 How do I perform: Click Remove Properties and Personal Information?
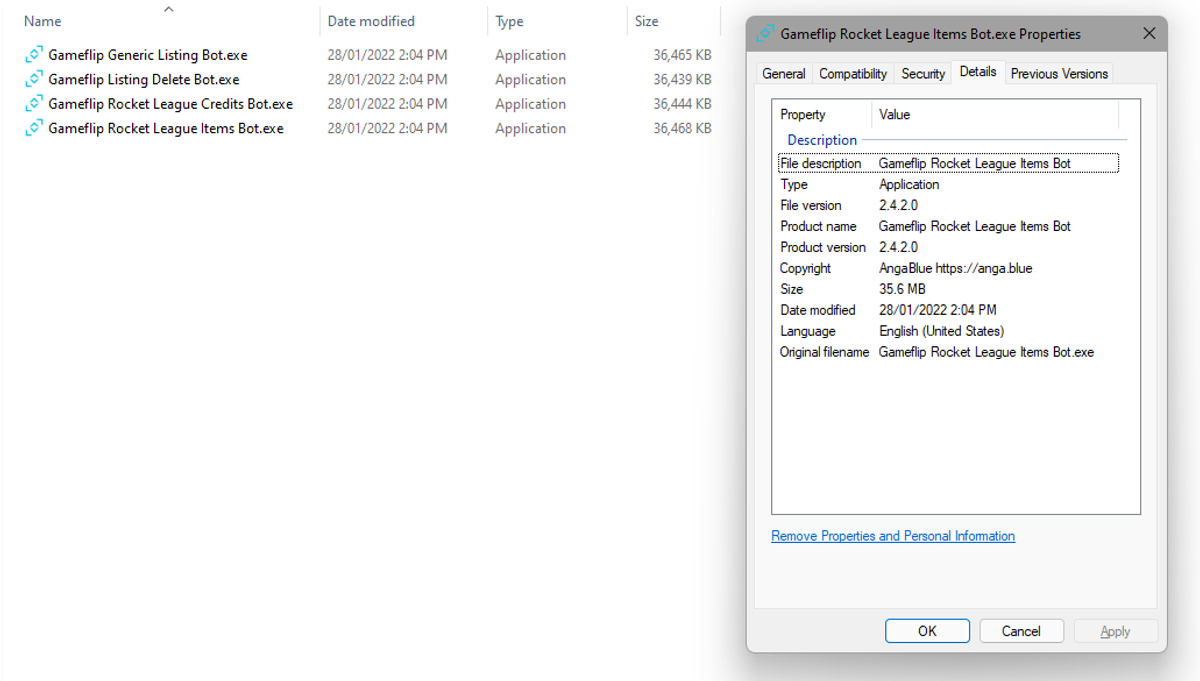(892, 536)
